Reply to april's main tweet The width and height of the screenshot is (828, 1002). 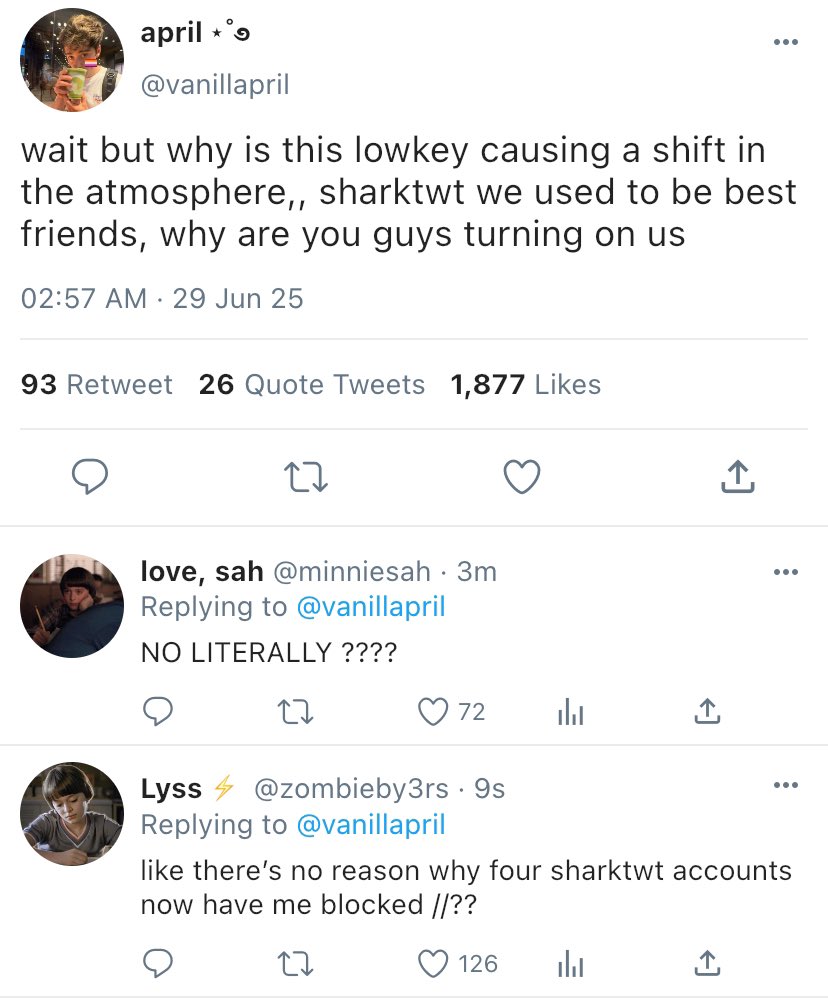click(89, 478)
